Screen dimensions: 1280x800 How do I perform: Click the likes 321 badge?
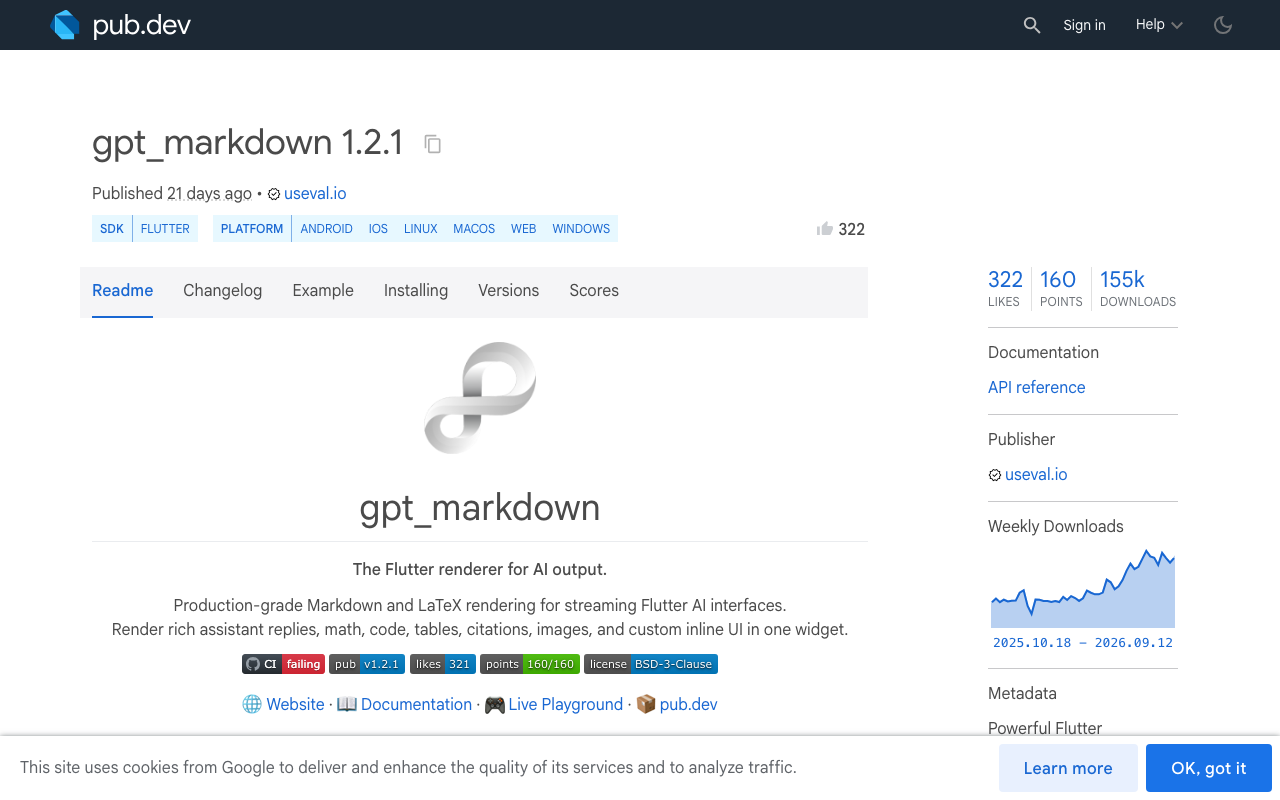(443, 664)
